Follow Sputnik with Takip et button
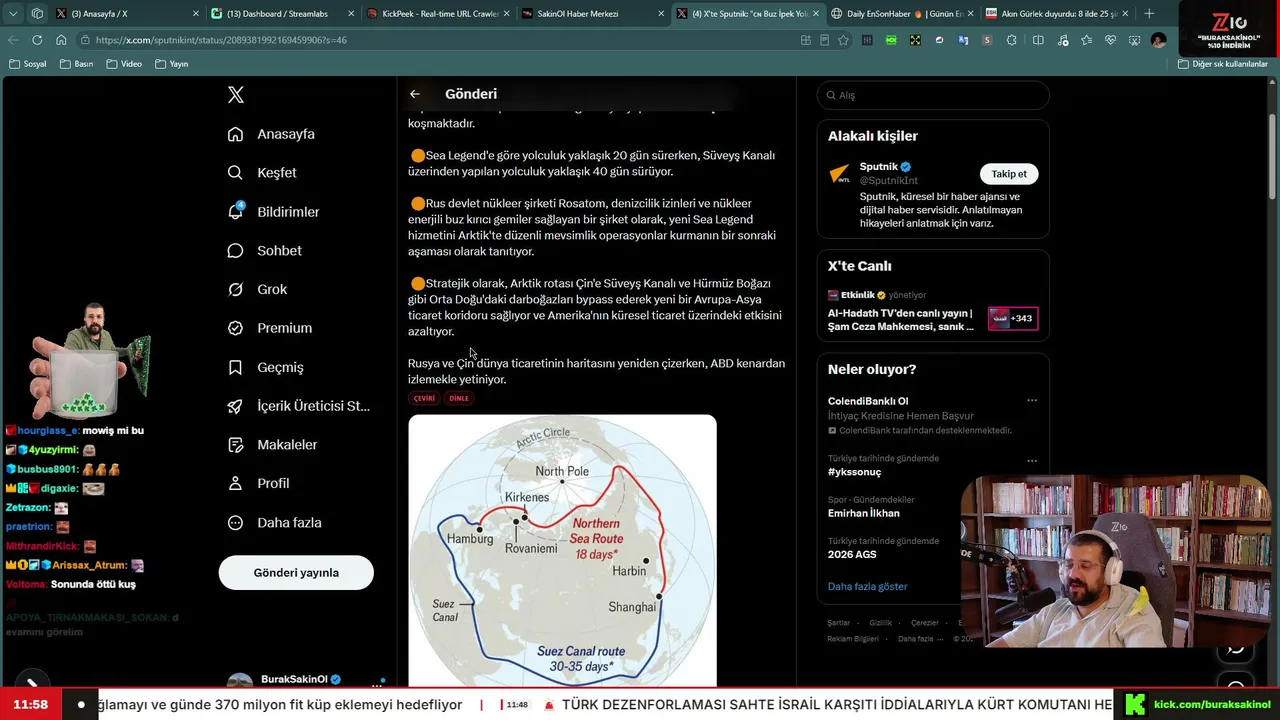This screenshot has height=720, width=1280. click(x=1009, y=174)
